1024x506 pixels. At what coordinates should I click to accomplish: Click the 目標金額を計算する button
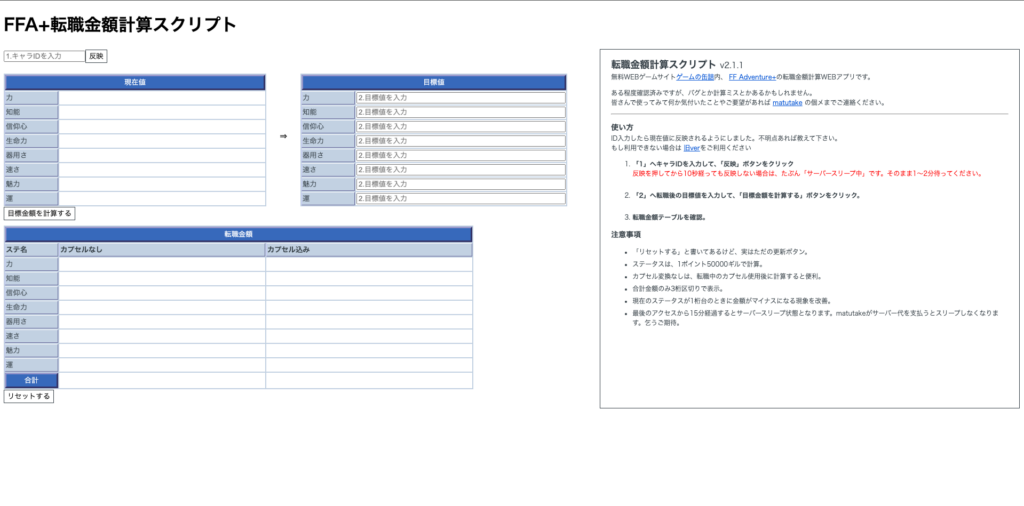pos(39,213)
